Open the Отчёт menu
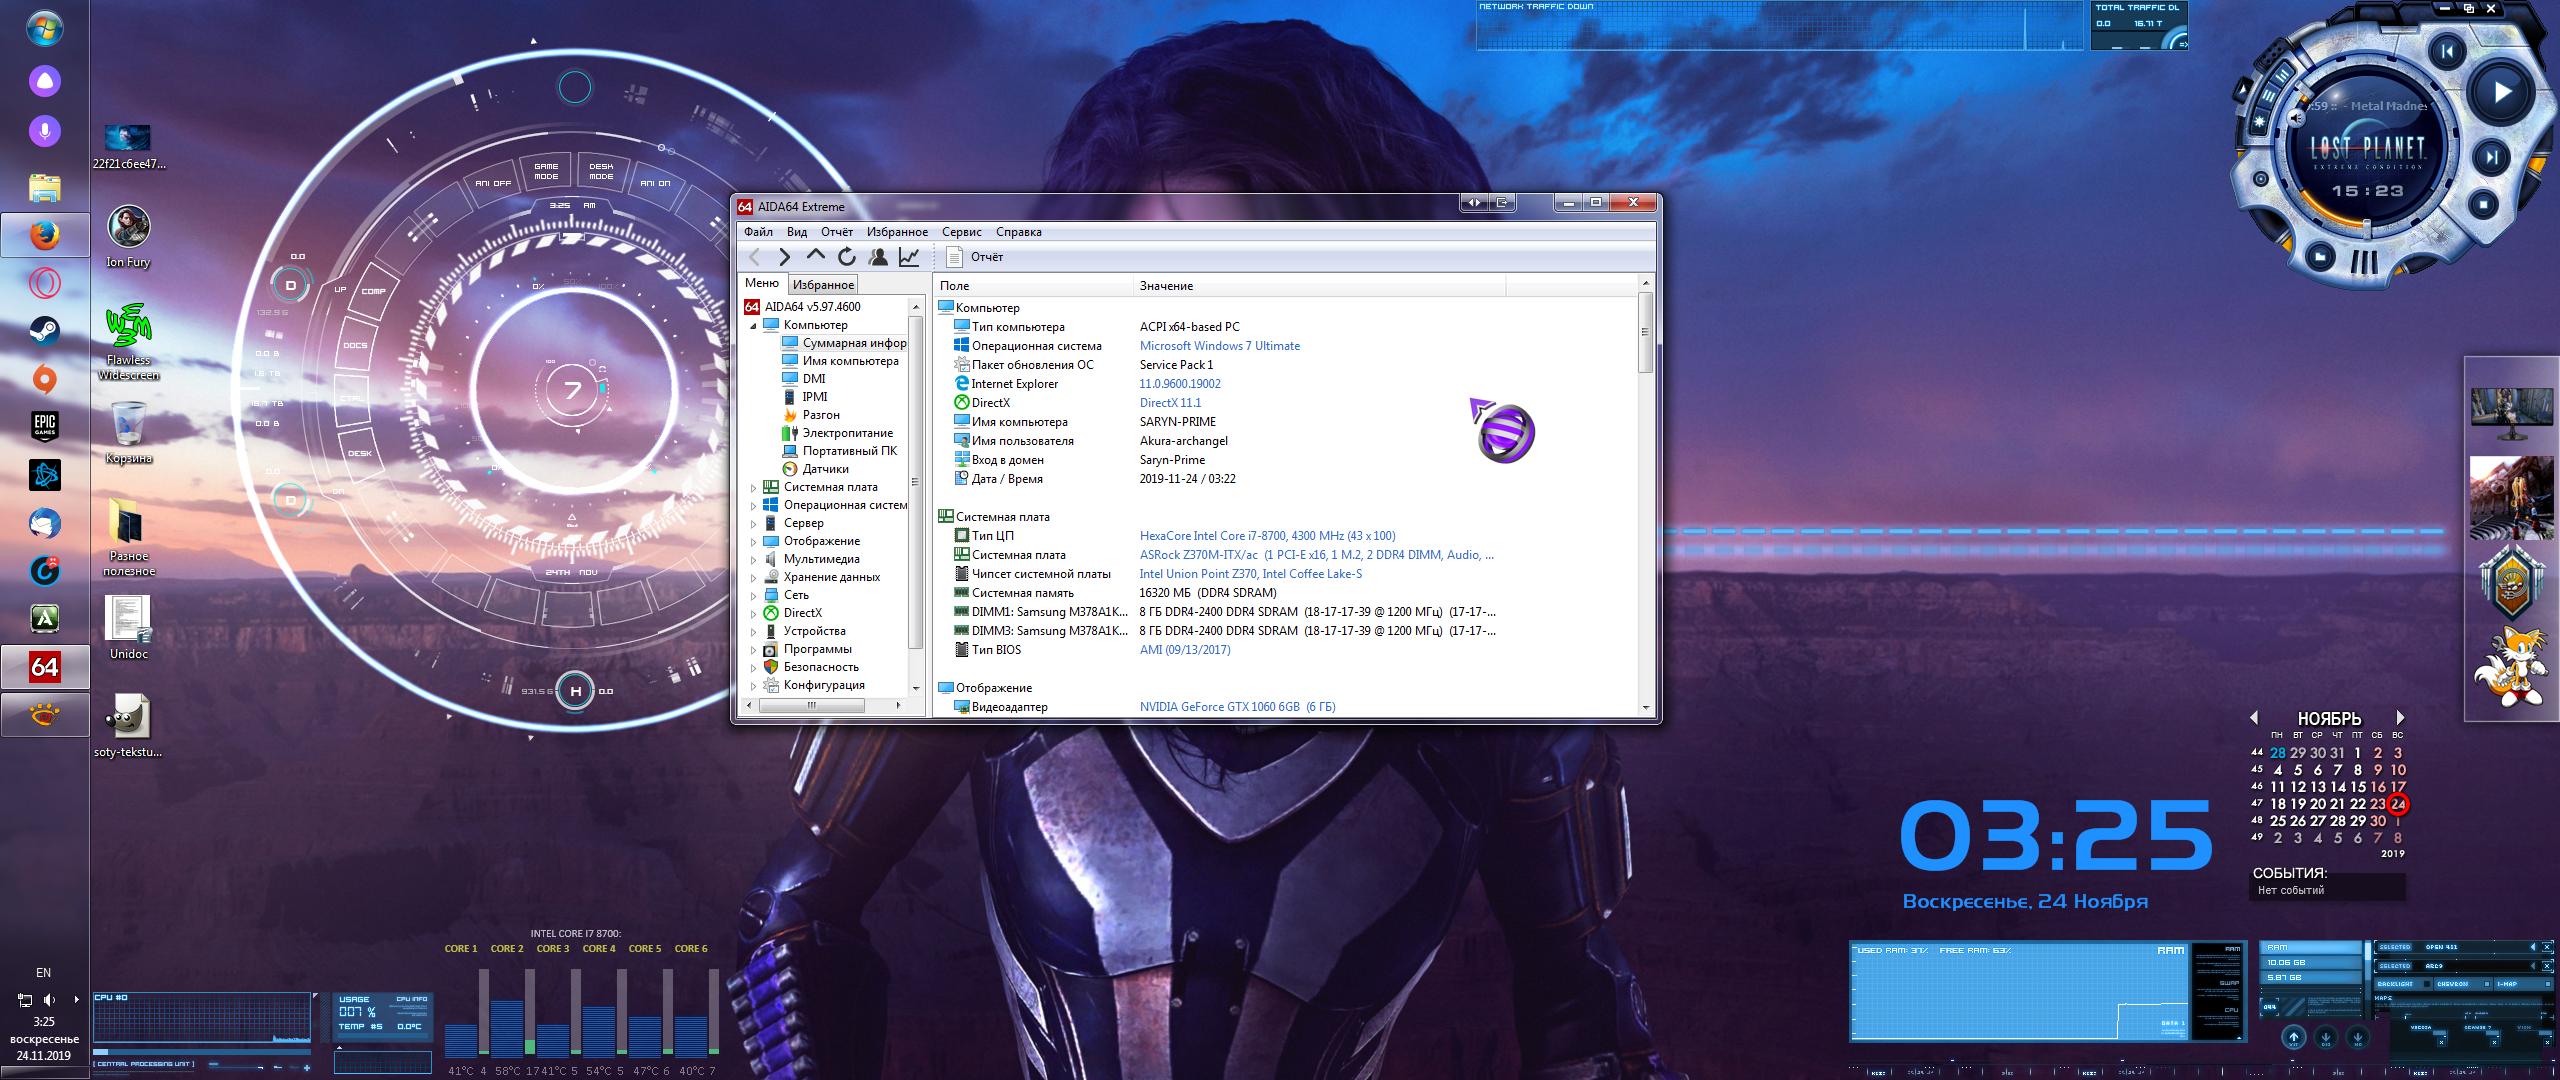Screen dimensions: 2560x1080 (837, 232)
